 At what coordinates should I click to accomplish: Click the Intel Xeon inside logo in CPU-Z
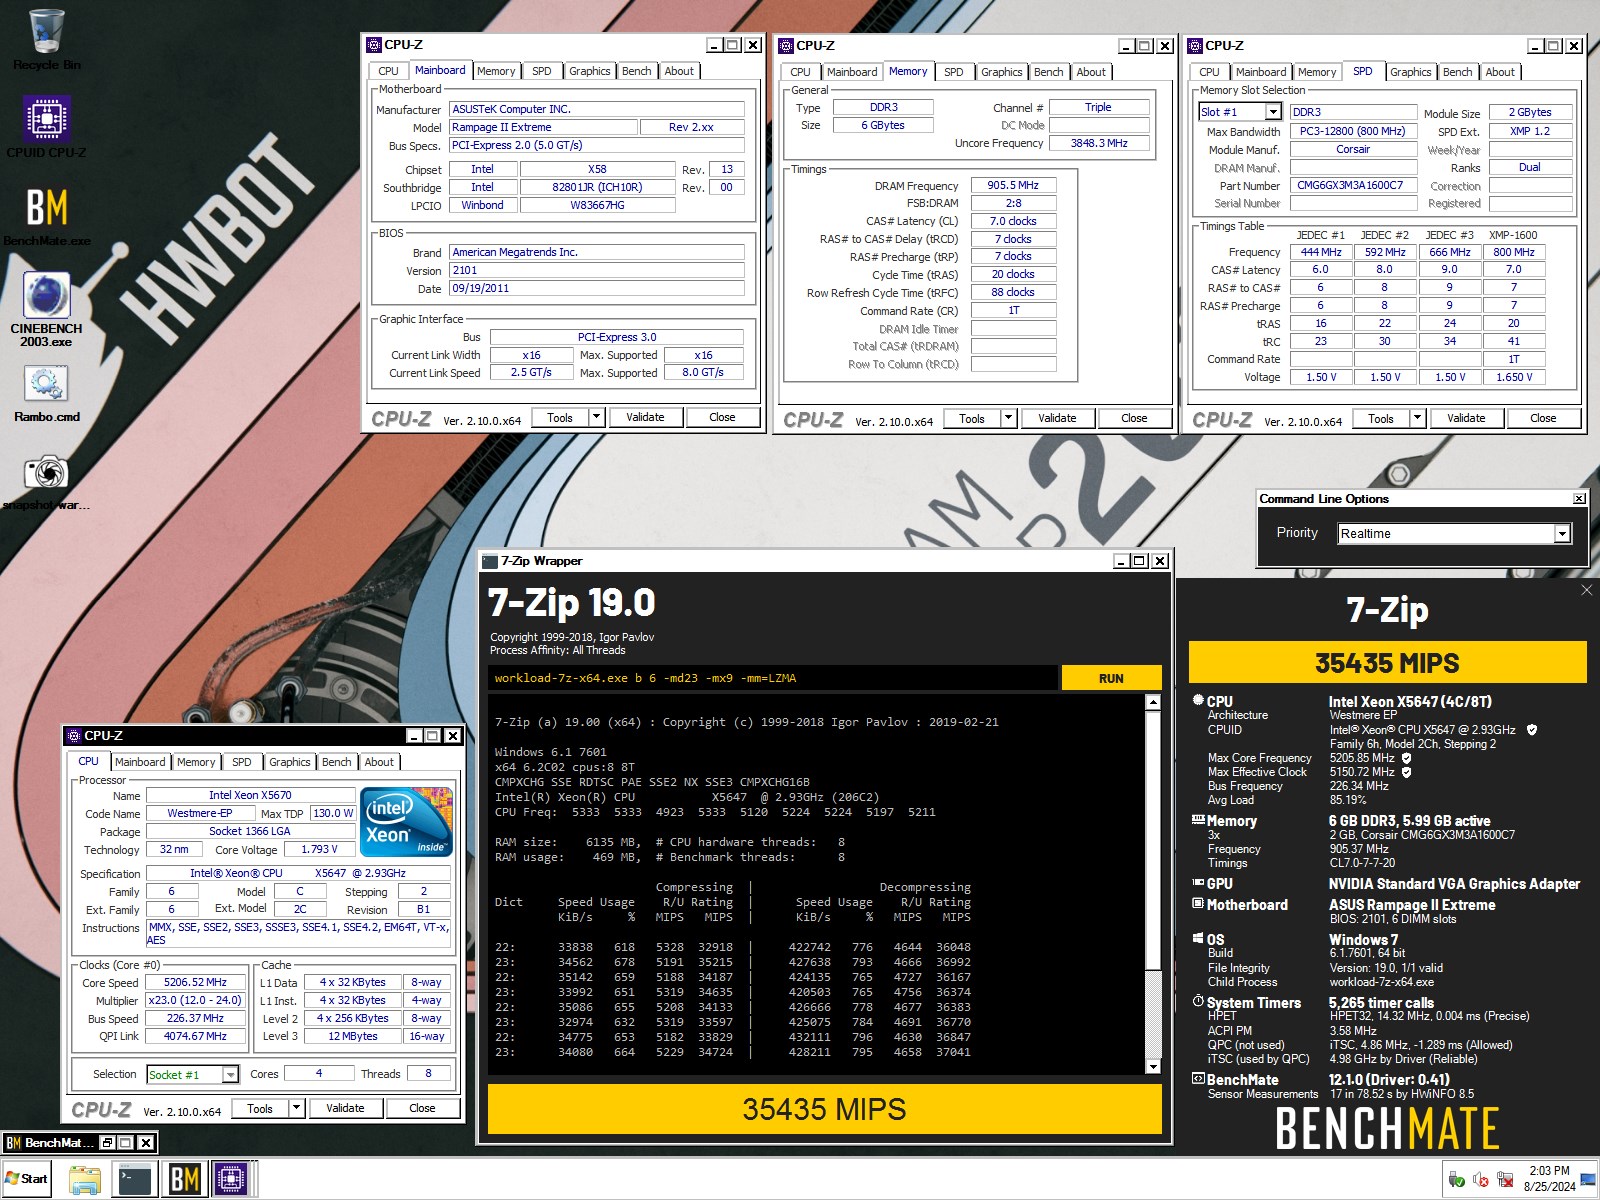[x=408, y=823]
